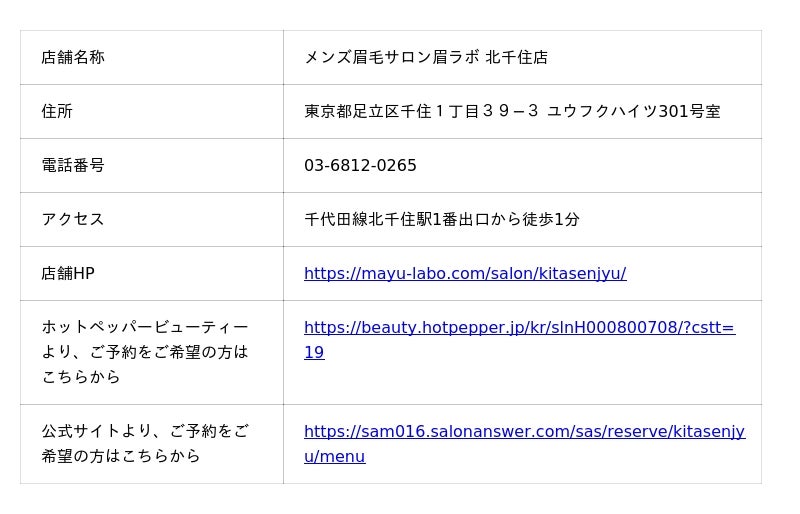Follow the salonanswer.com official reservation link
The image size is (800, 514).
pos(524,431)
